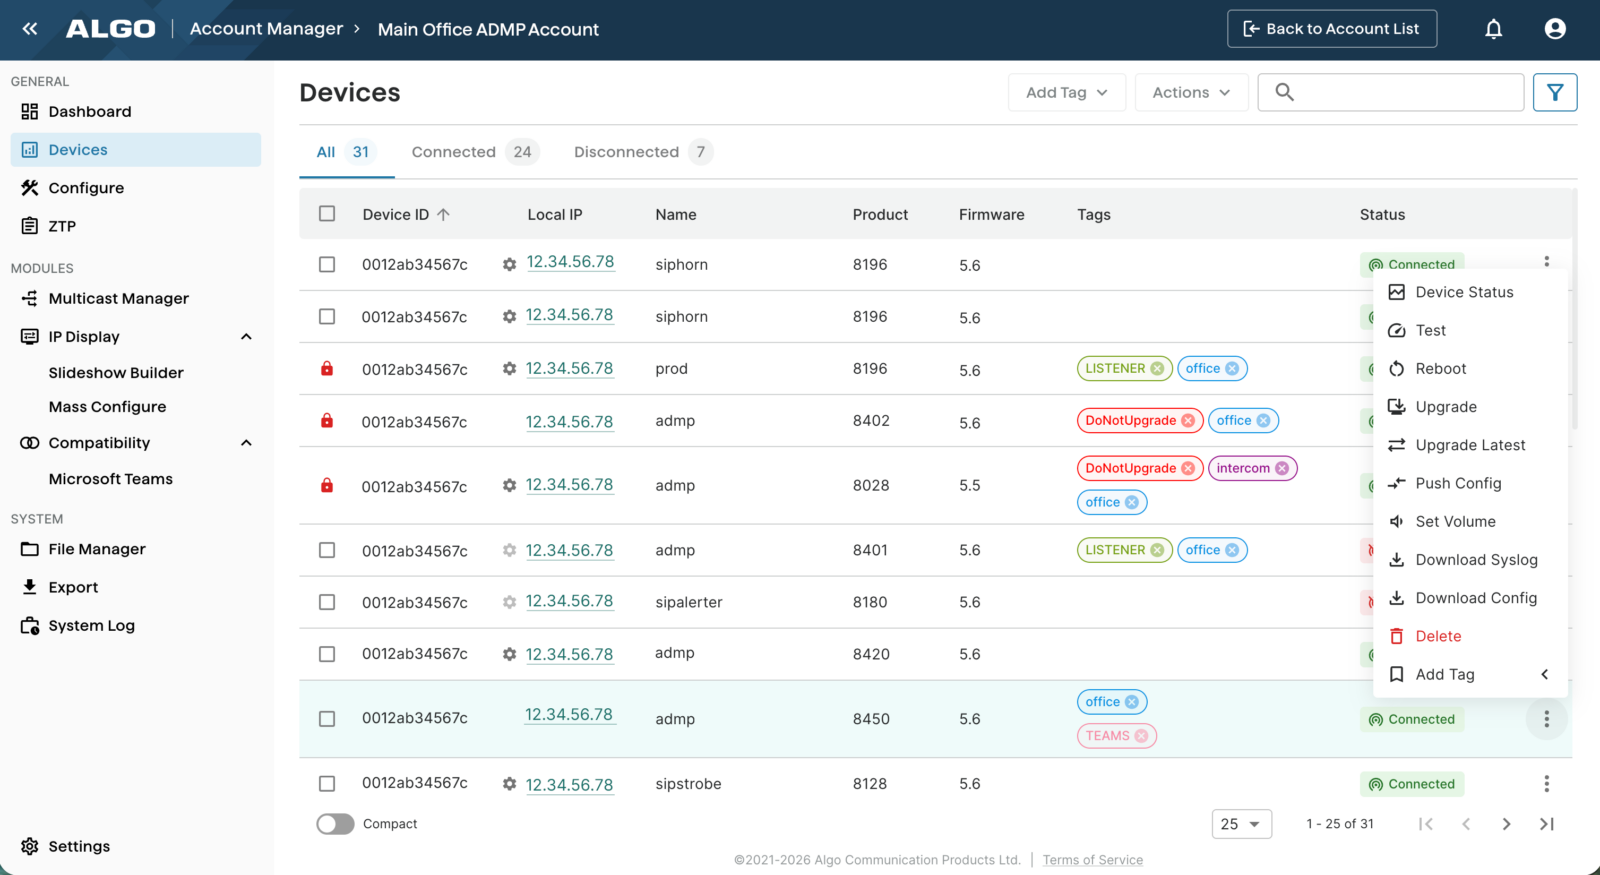Open the Terms of Service link

point(1092,860)
